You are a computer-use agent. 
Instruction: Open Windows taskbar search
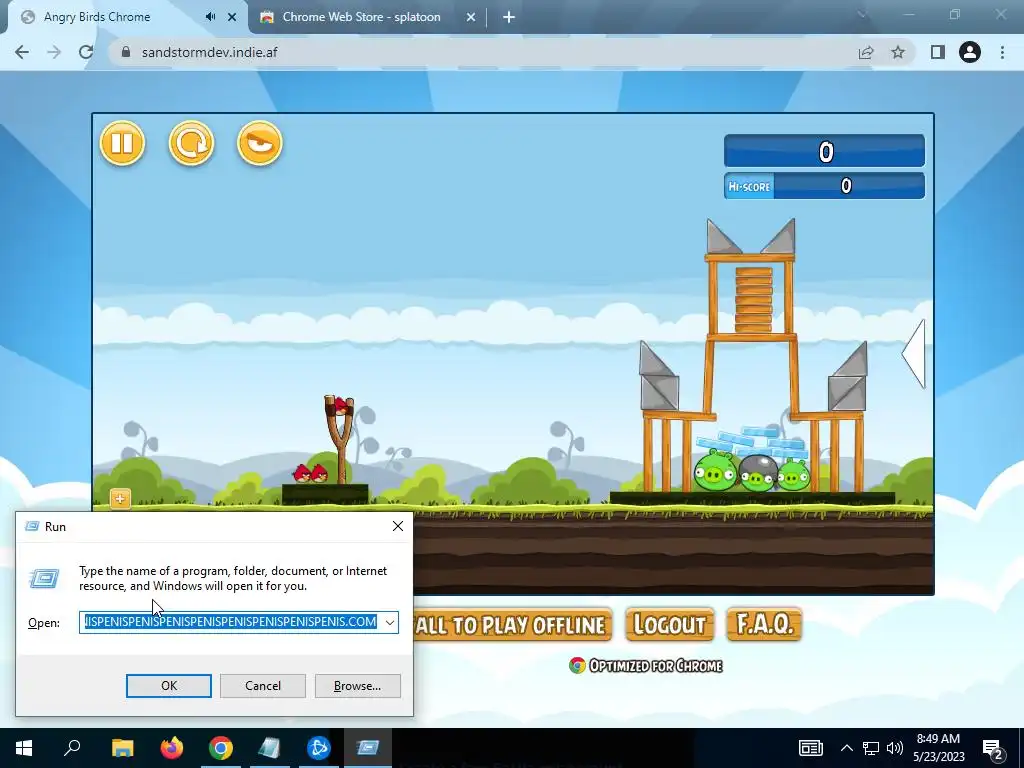click(72, 748)
